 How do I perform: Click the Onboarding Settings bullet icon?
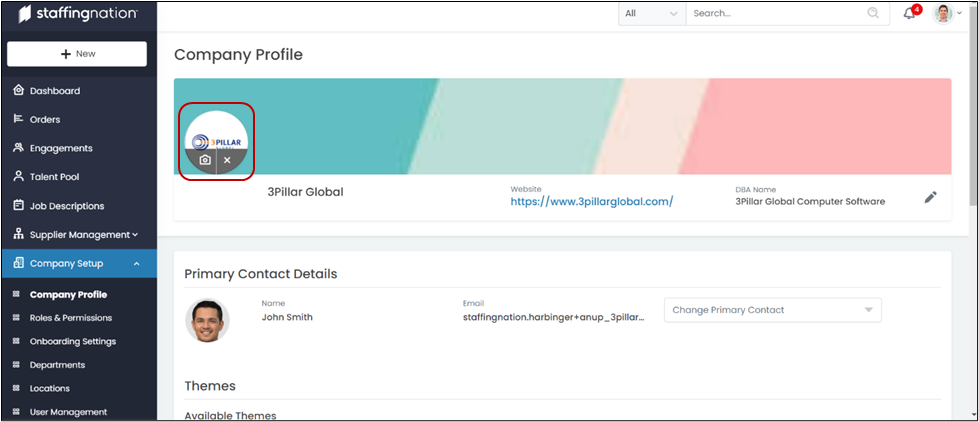tap(16, 341)
